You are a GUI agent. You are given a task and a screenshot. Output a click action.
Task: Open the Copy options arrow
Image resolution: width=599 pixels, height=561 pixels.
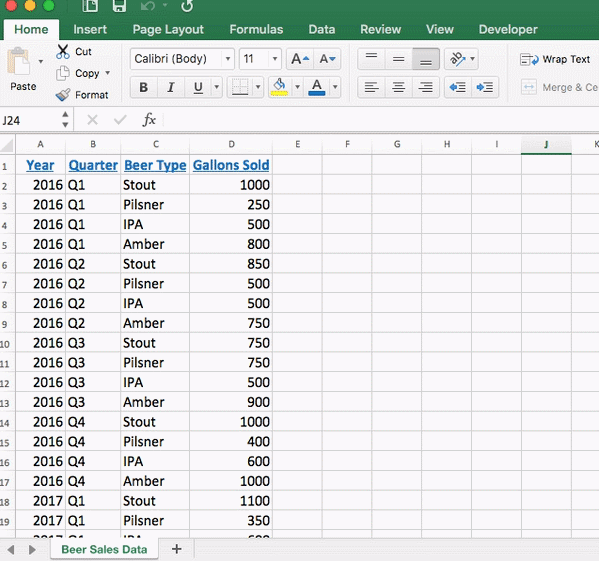point(107,73)
